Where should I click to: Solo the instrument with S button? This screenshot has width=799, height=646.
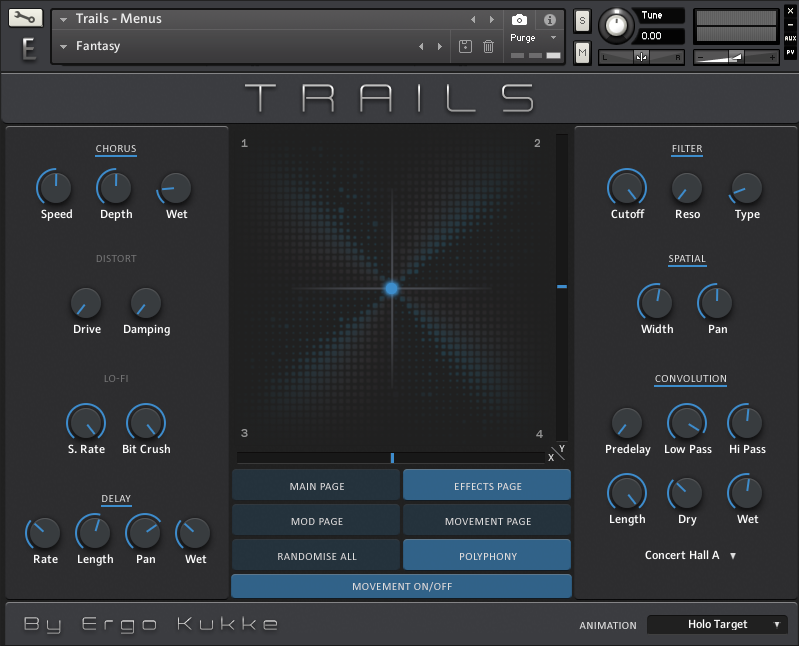(582, 20)
